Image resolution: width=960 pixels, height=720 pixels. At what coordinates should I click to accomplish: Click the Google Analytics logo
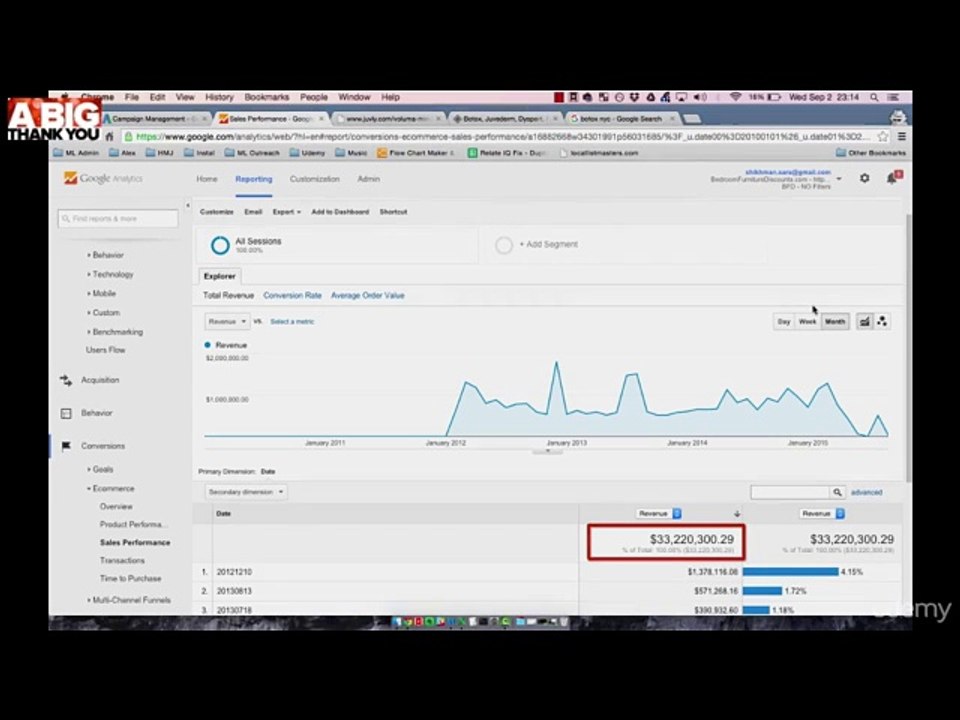click(x=103, y=178)
